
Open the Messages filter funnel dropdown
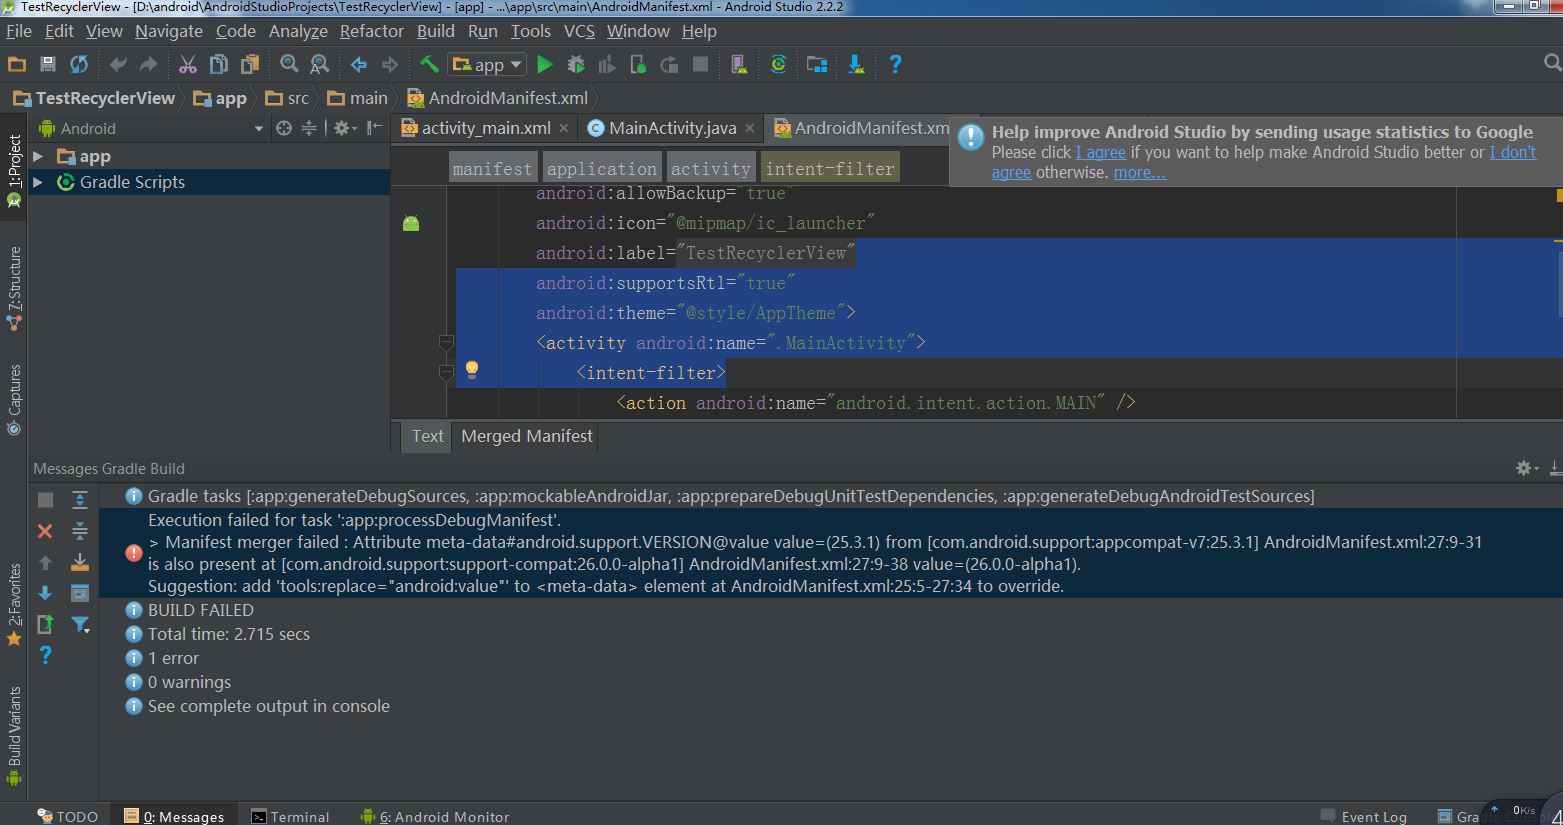pos(81,625)
